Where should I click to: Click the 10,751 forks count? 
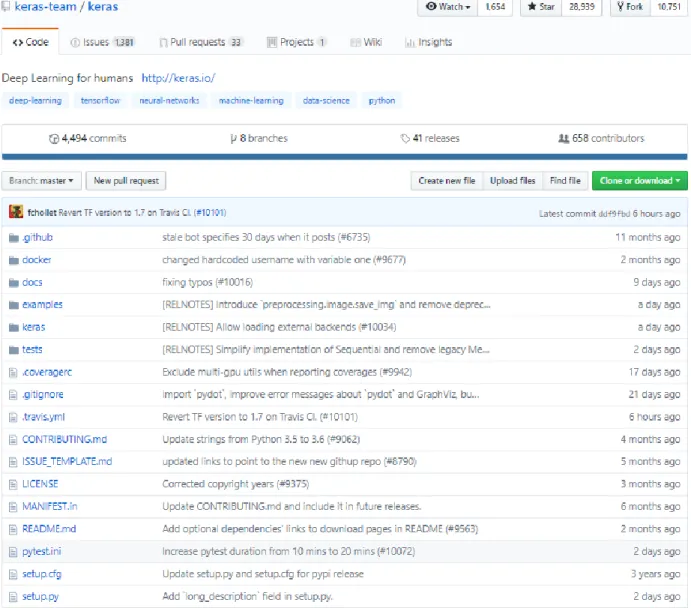tap(669, 7)
